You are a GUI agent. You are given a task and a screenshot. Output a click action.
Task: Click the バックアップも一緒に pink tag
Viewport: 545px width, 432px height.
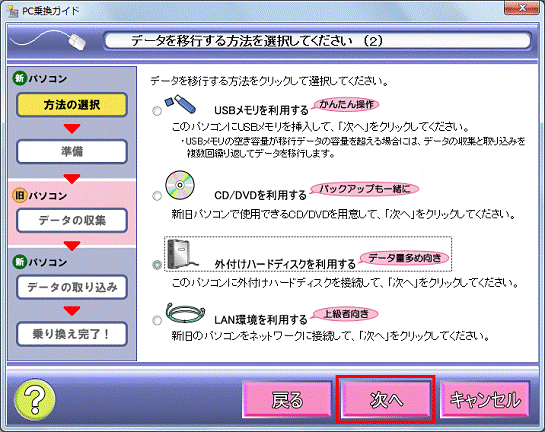(x=364, y=189)
